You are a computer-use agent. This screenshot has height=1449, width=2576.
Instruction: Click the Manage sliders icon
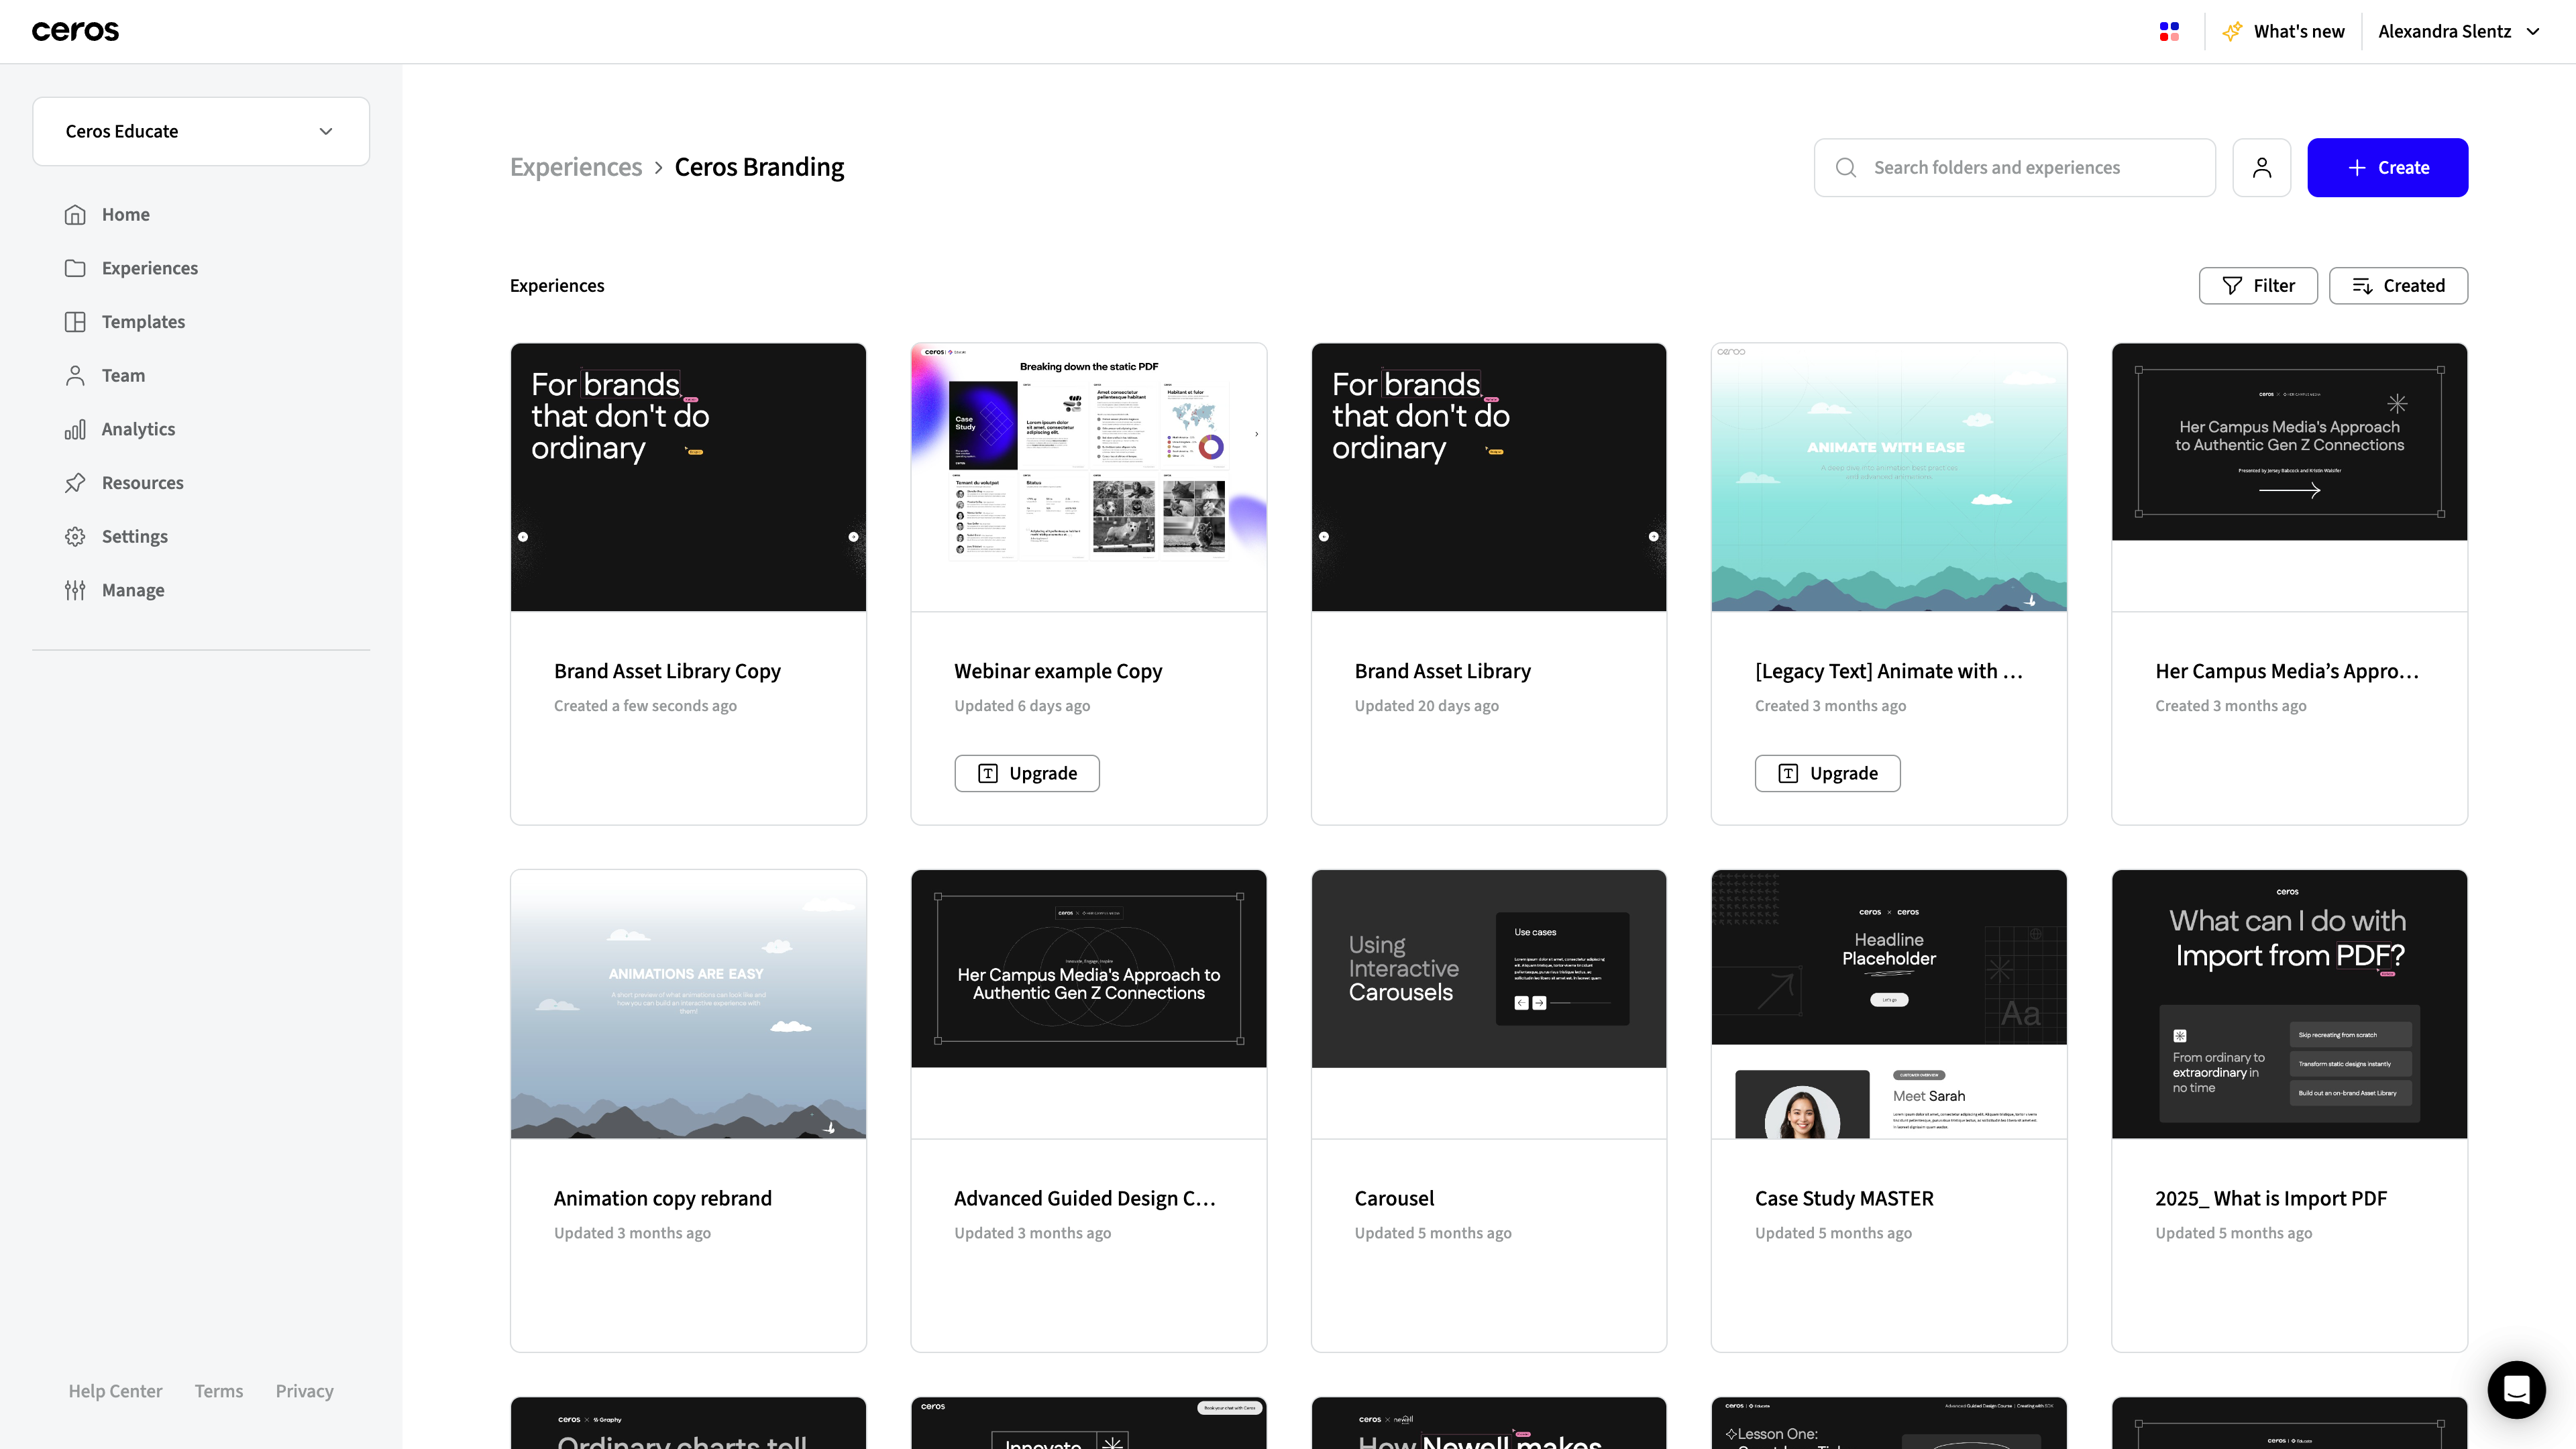75,590
